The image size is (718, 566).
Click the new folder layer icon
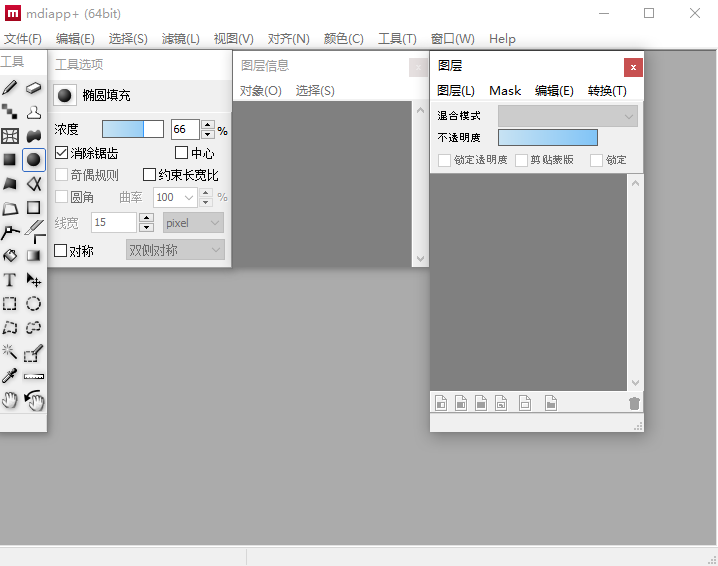(x=551, y=403)
